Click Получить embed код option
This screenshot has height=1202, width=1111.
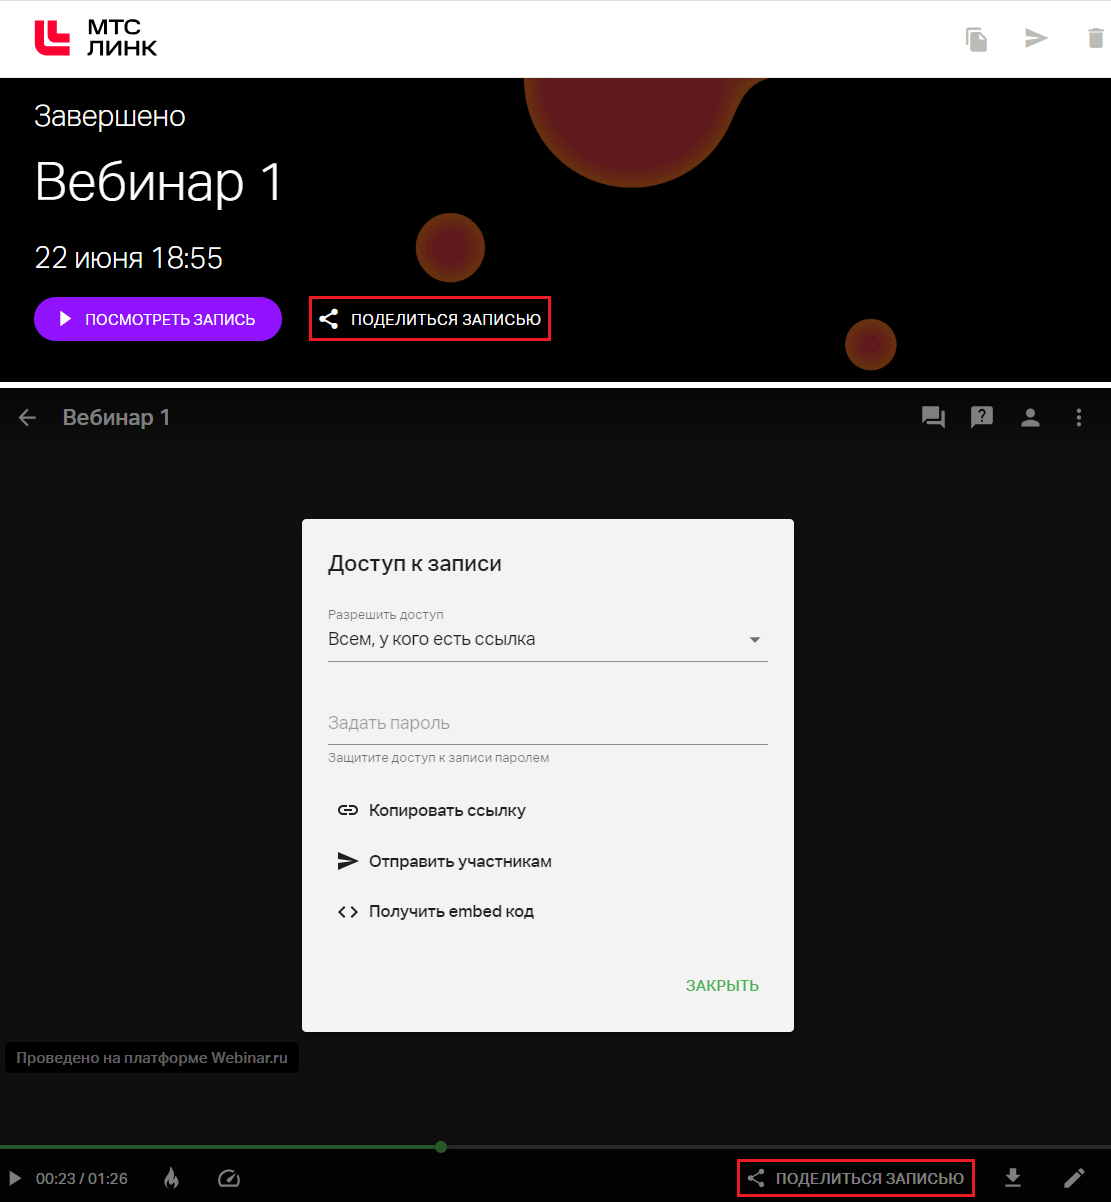pos(436,912)
